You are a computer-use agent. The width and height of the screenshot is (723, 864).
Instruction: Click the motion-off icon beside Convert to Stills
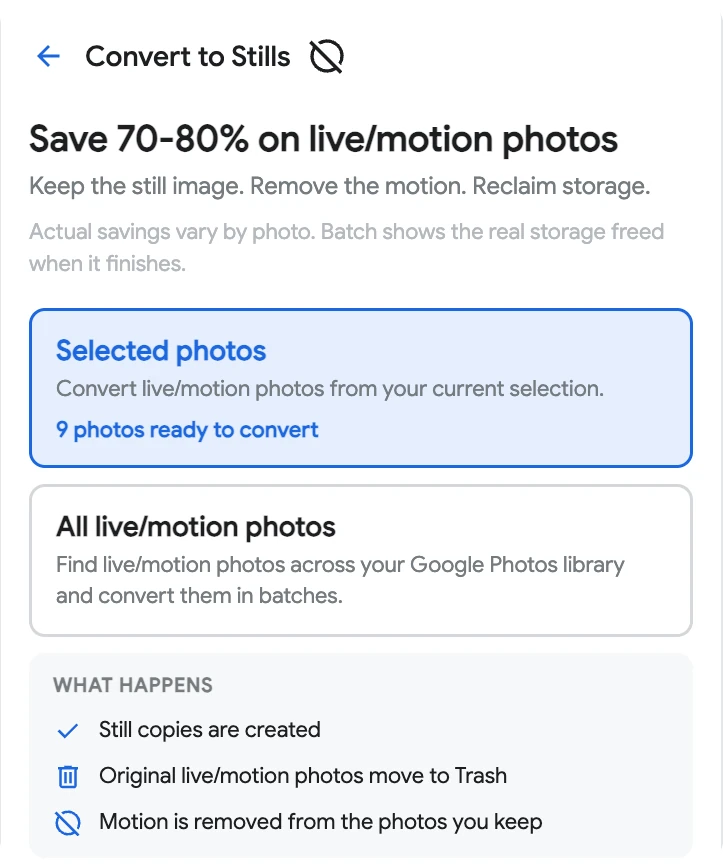tap(327, 56)
